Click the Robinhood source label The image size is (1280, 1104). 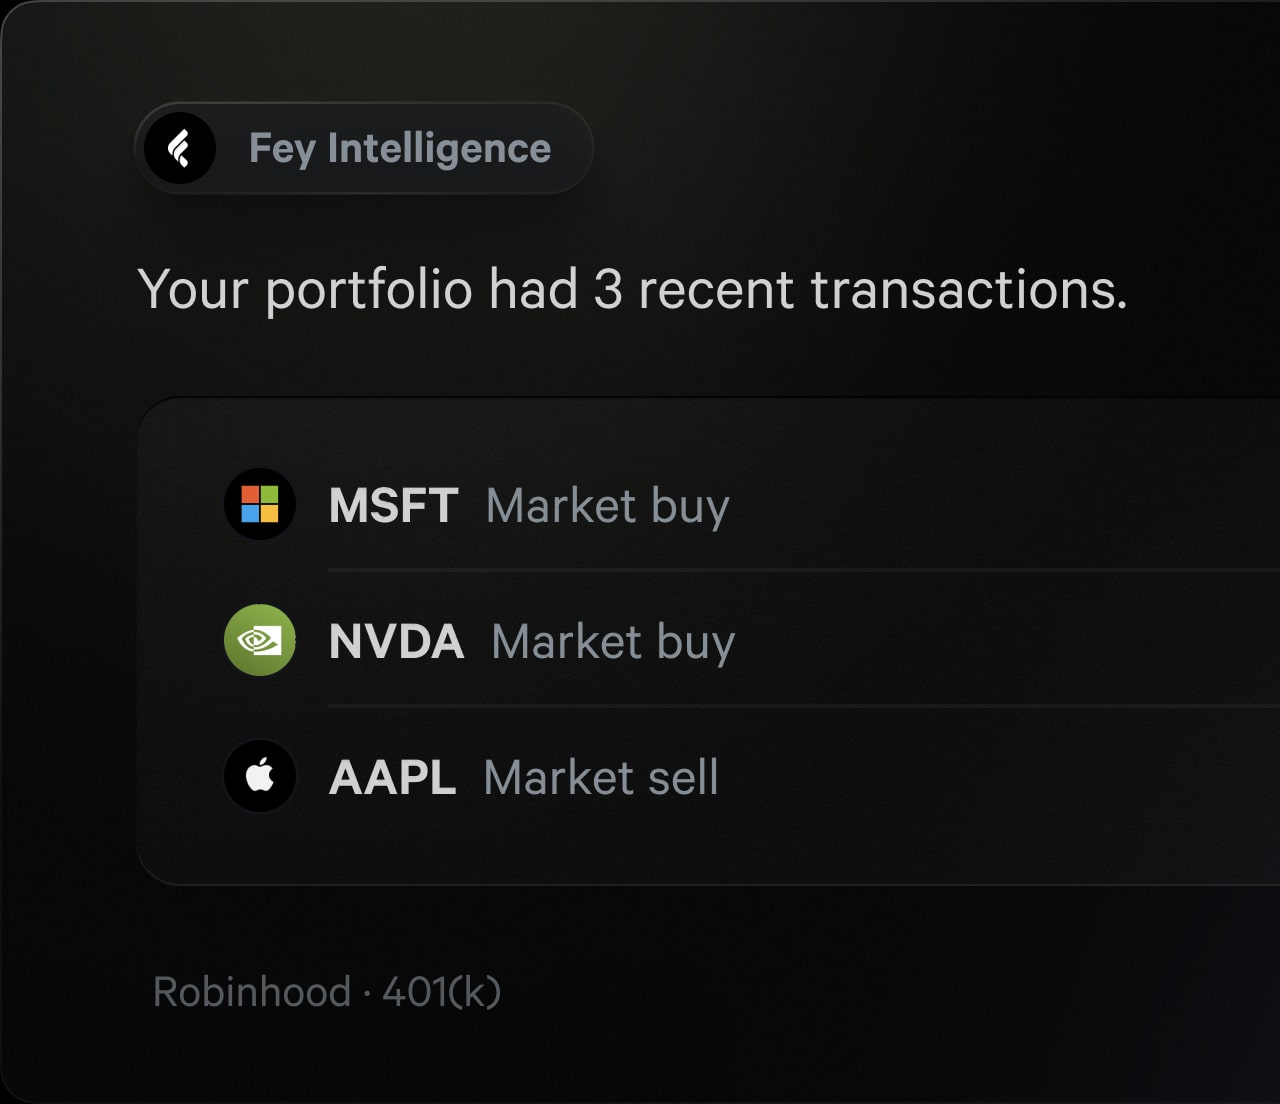click(x=249, y=991)
